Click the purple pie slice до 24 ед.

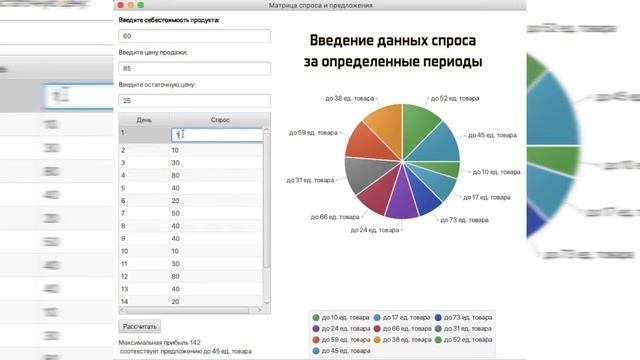401,200
